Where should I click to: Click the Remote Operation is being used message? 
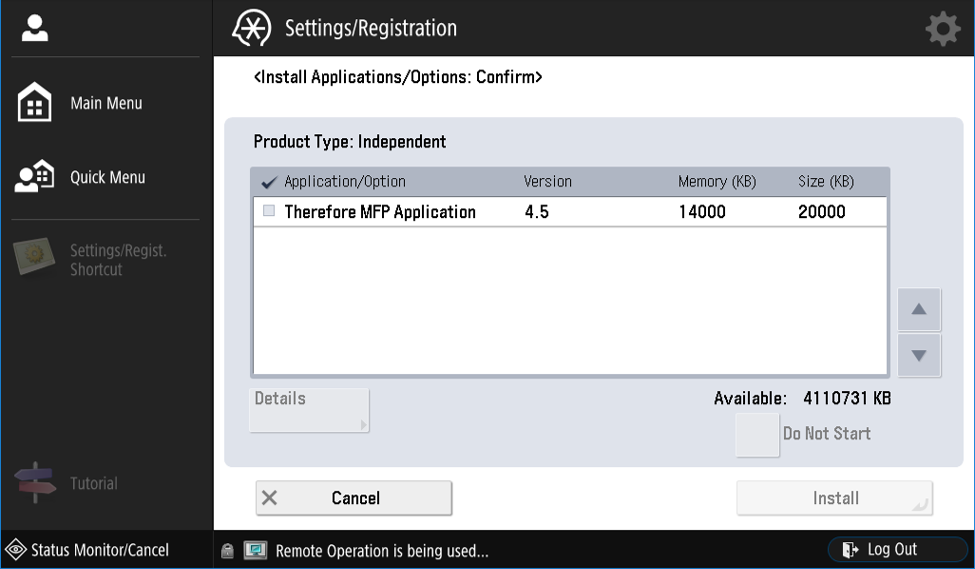coord(382,551)
